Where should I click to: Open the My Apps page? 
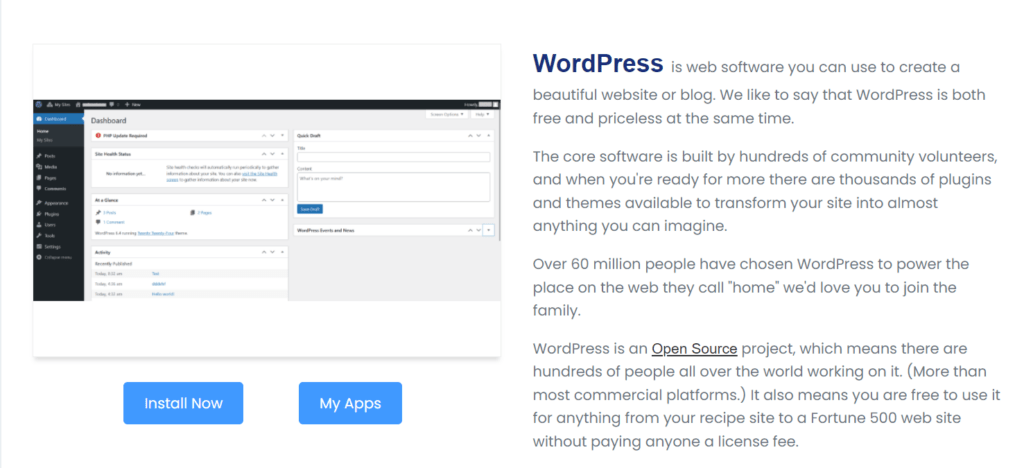coord(350,403)
